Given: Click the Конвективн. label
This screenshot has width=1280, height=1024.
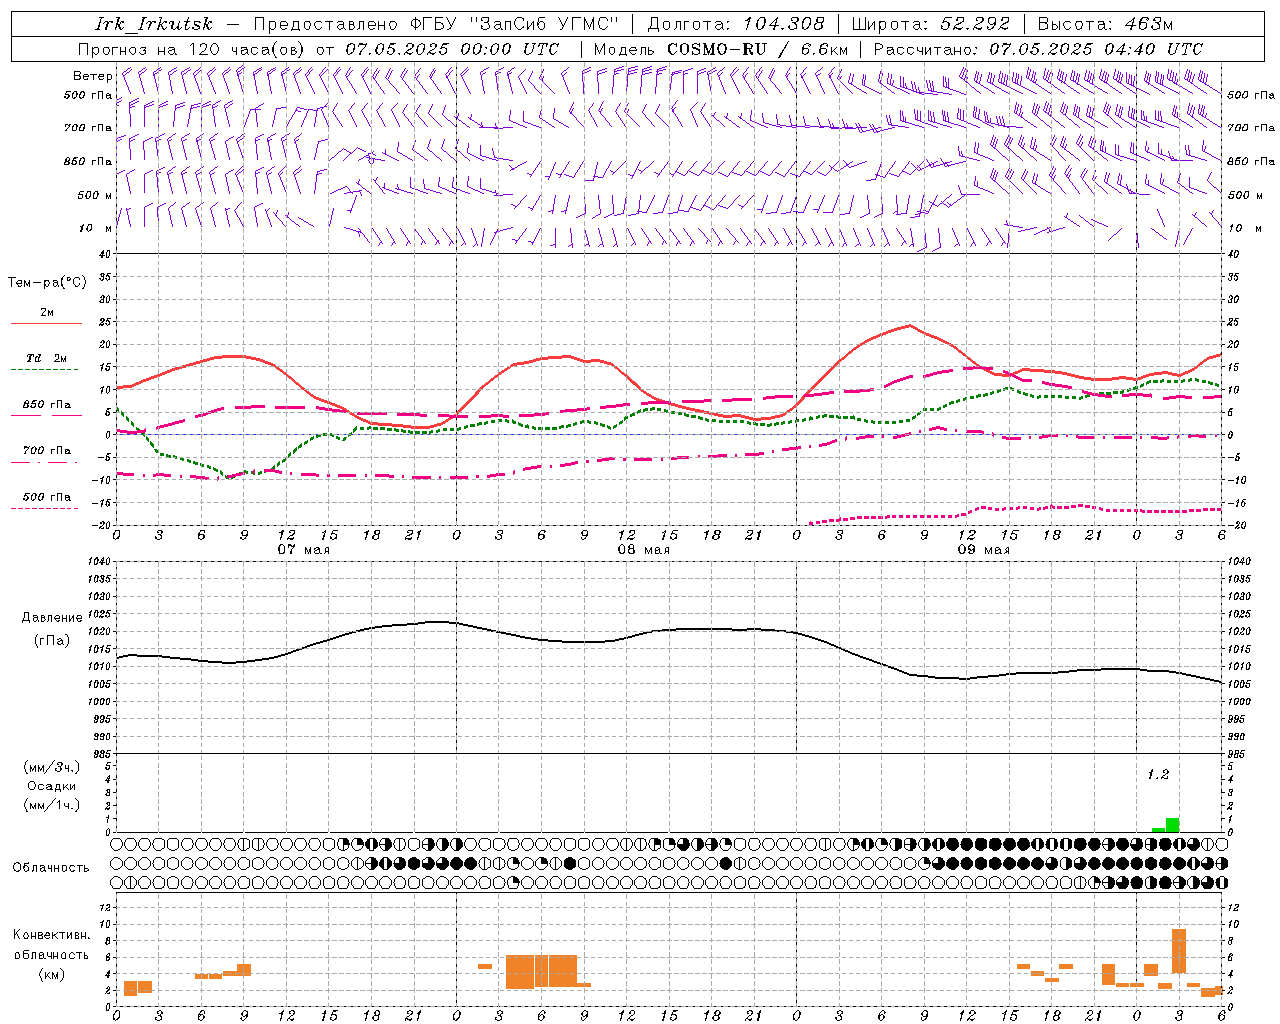Looking at the screenshot, I should (52, 935).
